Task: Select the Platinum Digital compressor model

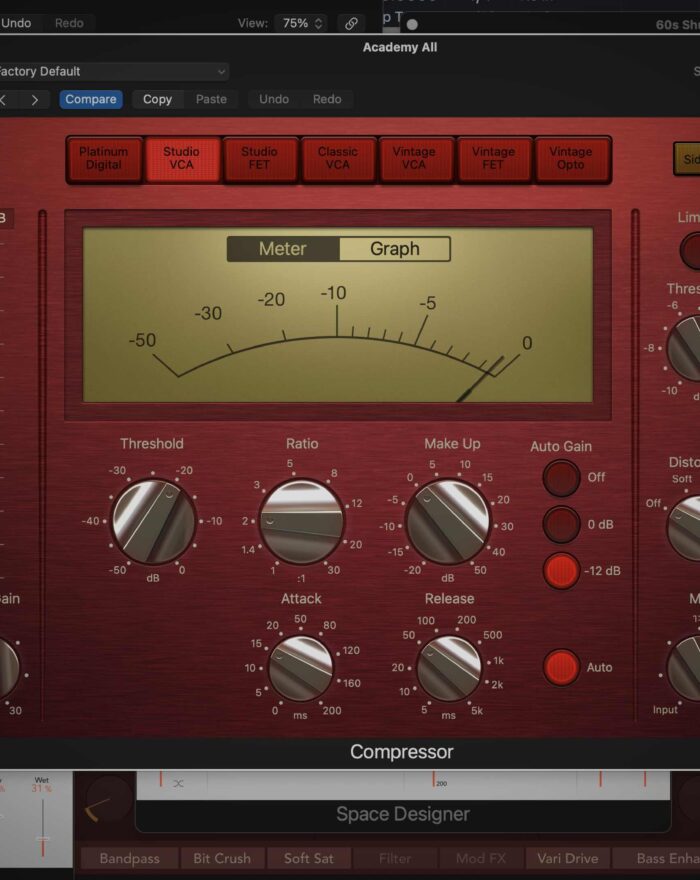Action: click(104, 159)
